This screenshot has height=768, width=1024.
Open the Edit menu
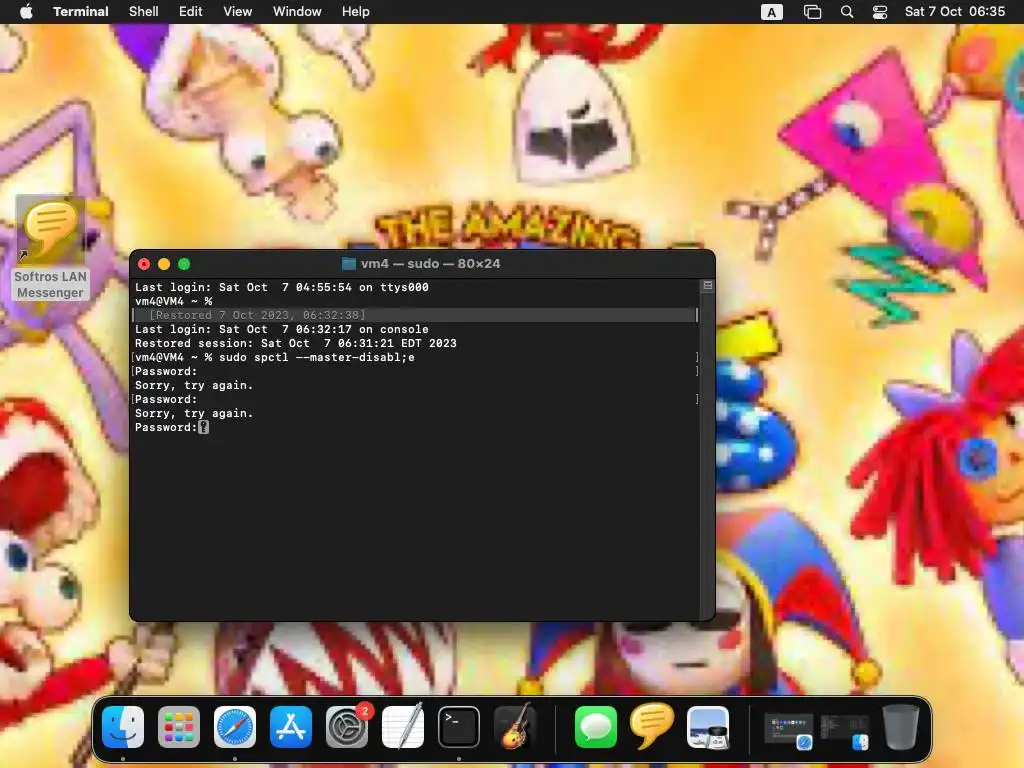[191, 12]
